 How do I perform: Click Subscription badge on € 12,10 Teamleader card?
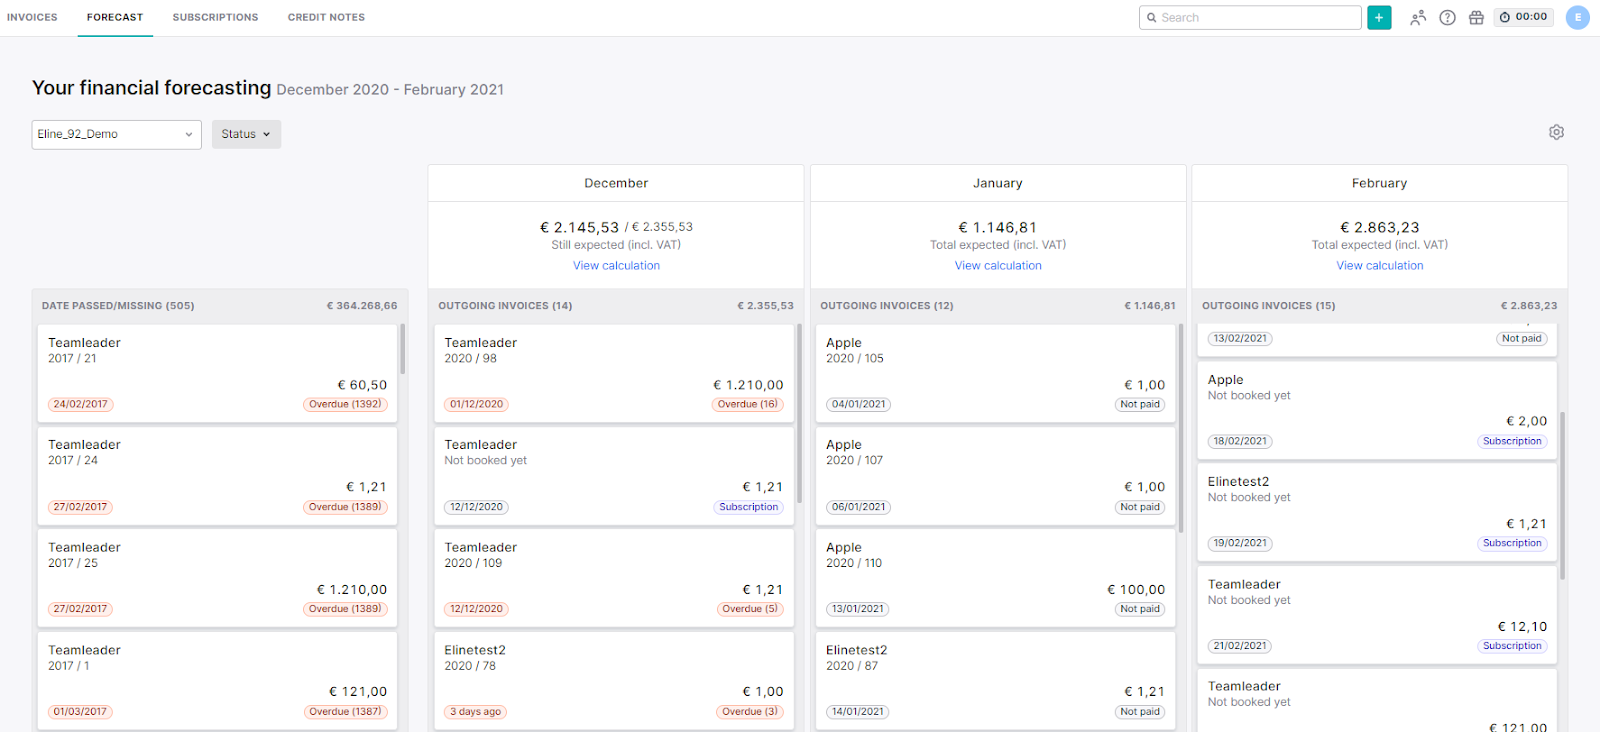click(x=1512, y=646)
